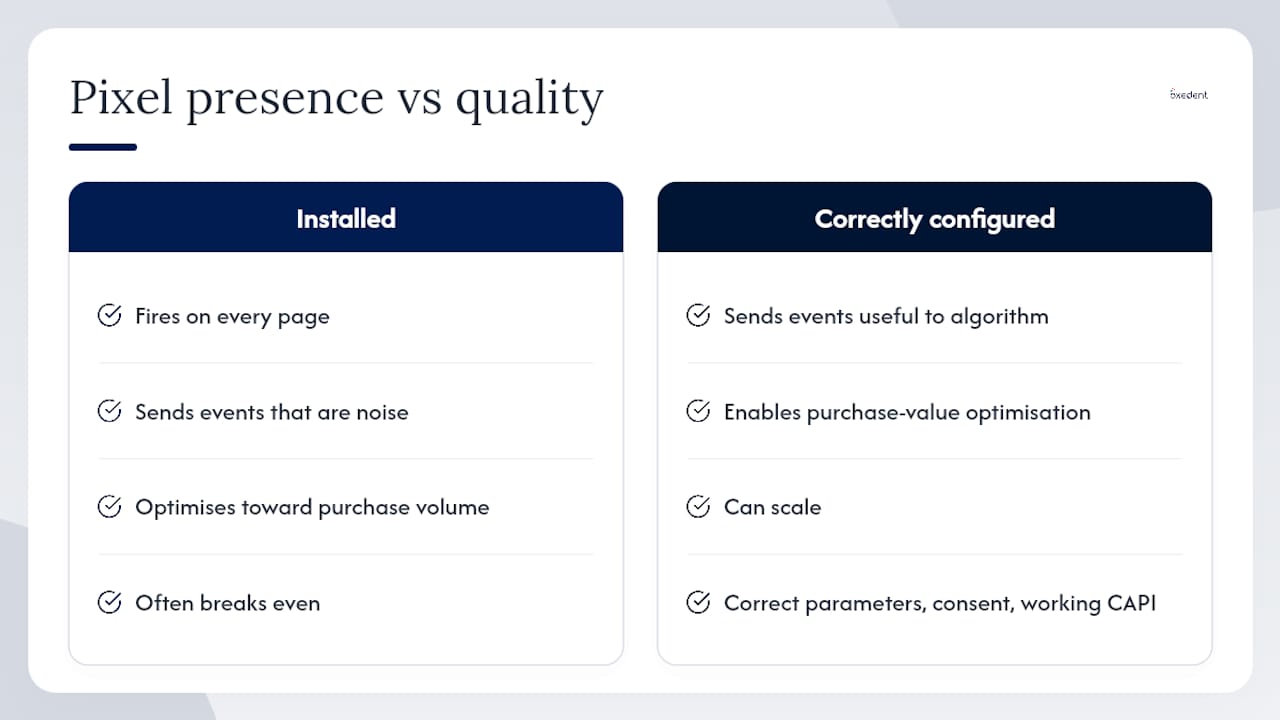
Task: Select the check icon for 'Enables purchase-value optimisation'
Action: click(x=698, y=411)
